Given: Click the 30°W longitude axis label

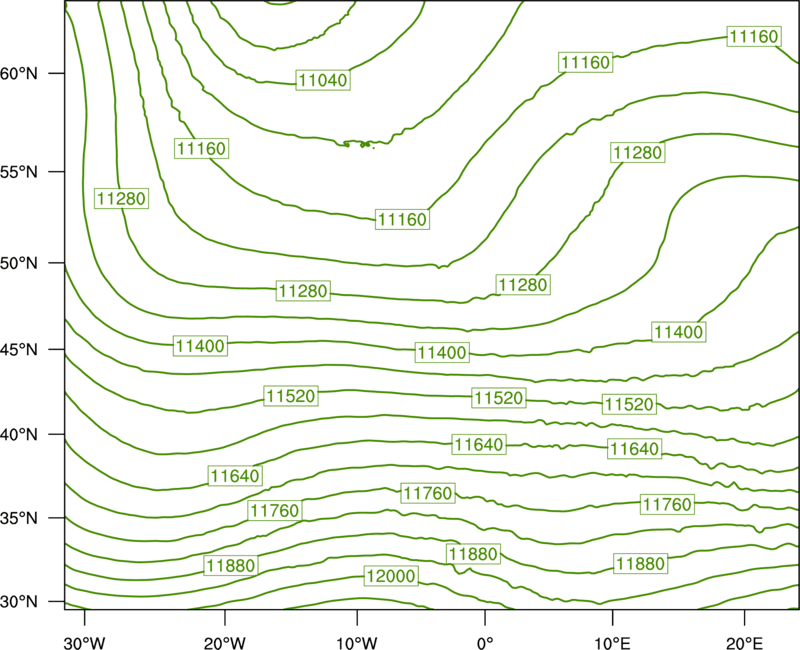Looking at the screenshot, I should click(x=84, y=643).
